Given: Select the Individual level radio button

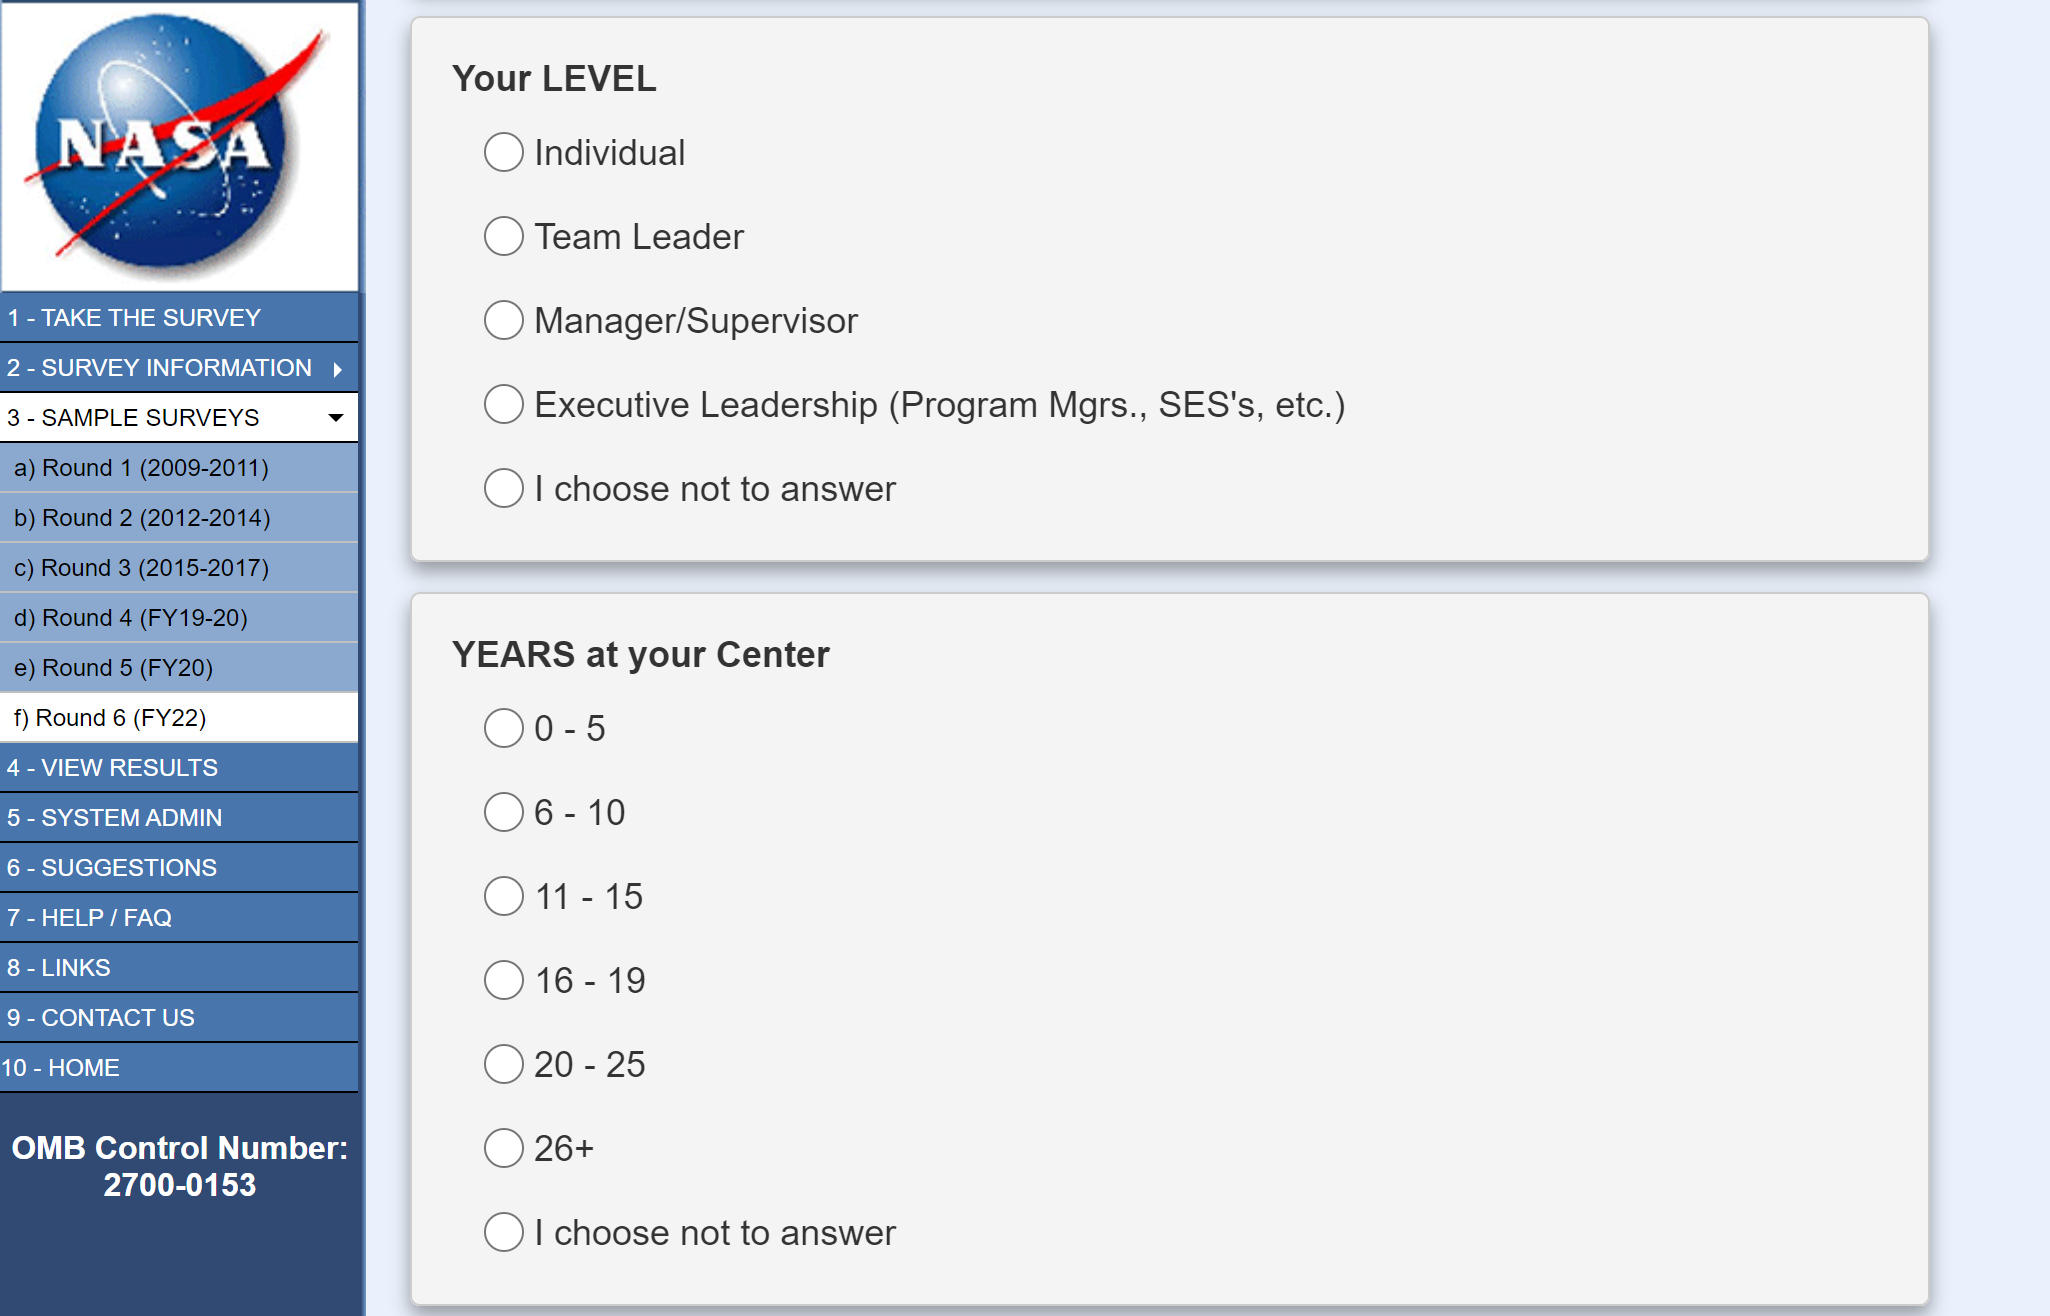Looking at the screenshot, I should tap(504, 153).
